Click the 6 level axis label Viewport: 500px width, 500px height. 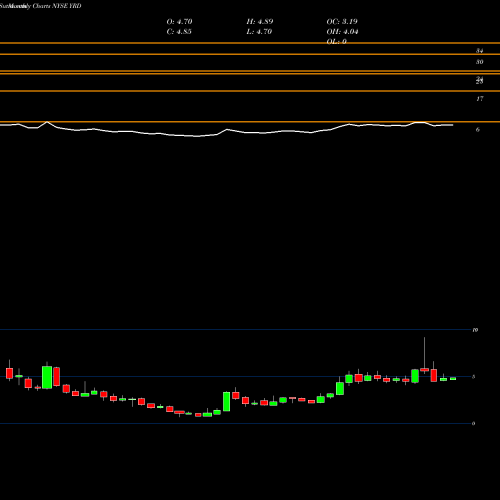pyautogui.click(x=478, y=130)
